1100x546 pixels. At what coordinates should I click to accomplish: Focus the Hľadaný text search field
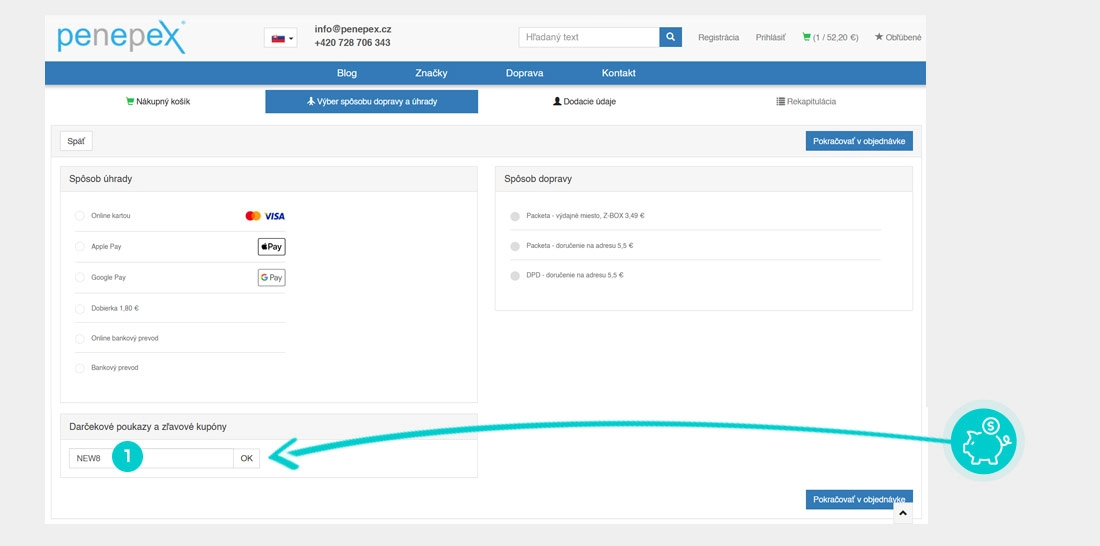(589, 37)
